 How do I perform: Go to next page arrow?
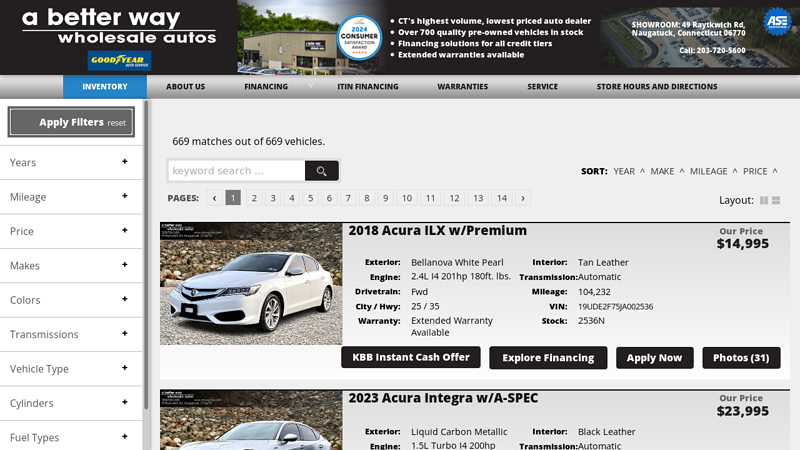pyautogui.click(x=523, y=198)
